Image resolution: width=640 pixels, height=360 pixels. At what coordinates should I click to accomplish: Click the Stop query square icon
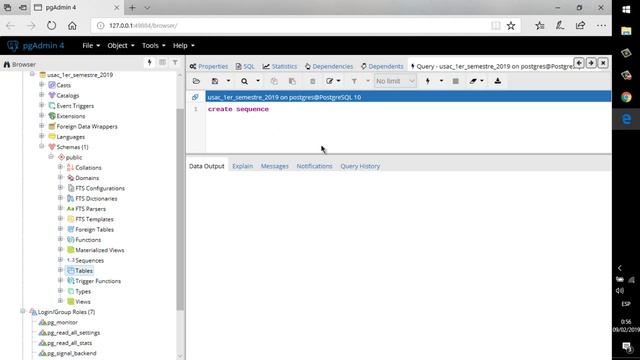click(x=456, y=81)
